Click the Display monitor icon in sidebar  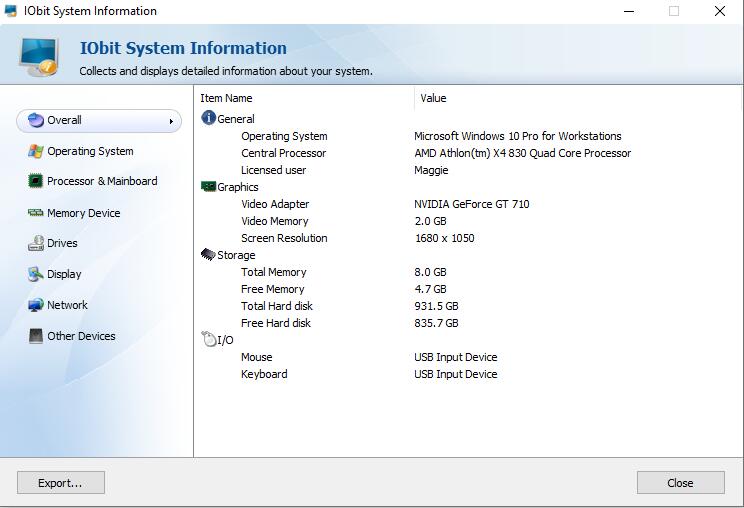[36, 274]
